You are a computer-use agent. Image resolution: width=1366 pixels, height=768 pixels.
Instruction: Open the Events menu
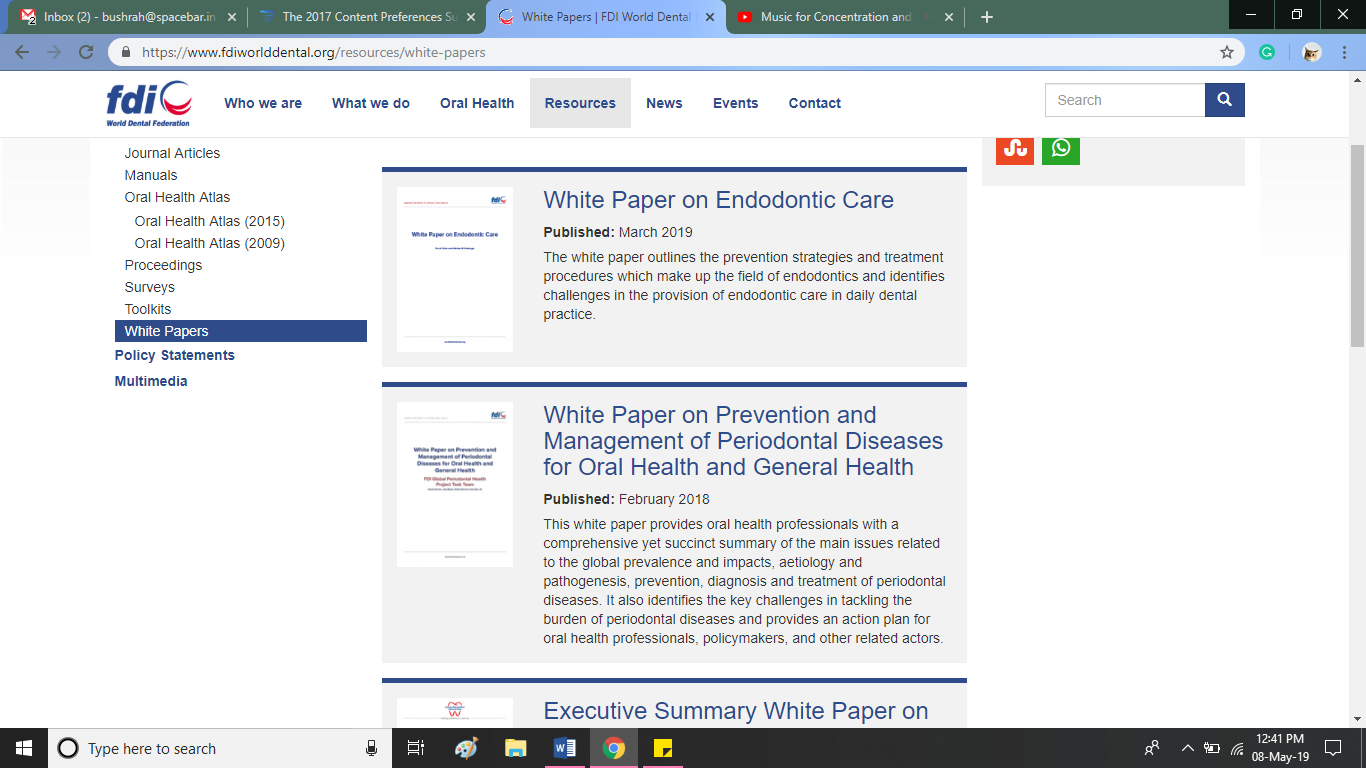(x=735, y=103)
